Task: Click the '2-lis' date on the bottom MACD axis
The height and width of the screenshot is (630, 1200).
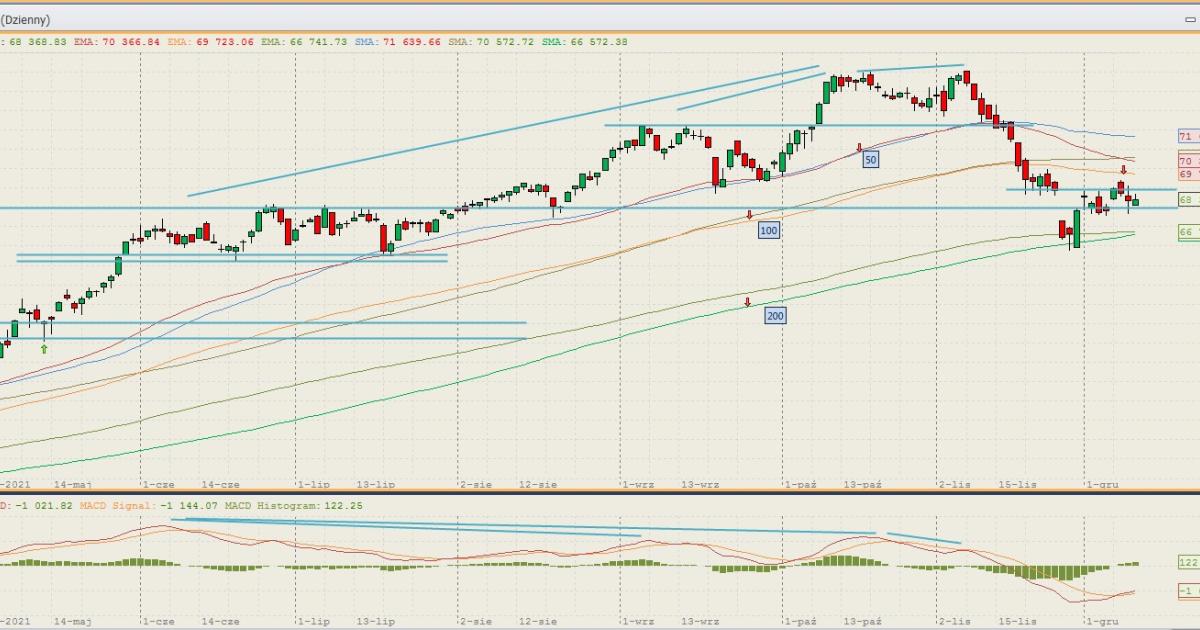Action: click(954, 621)
